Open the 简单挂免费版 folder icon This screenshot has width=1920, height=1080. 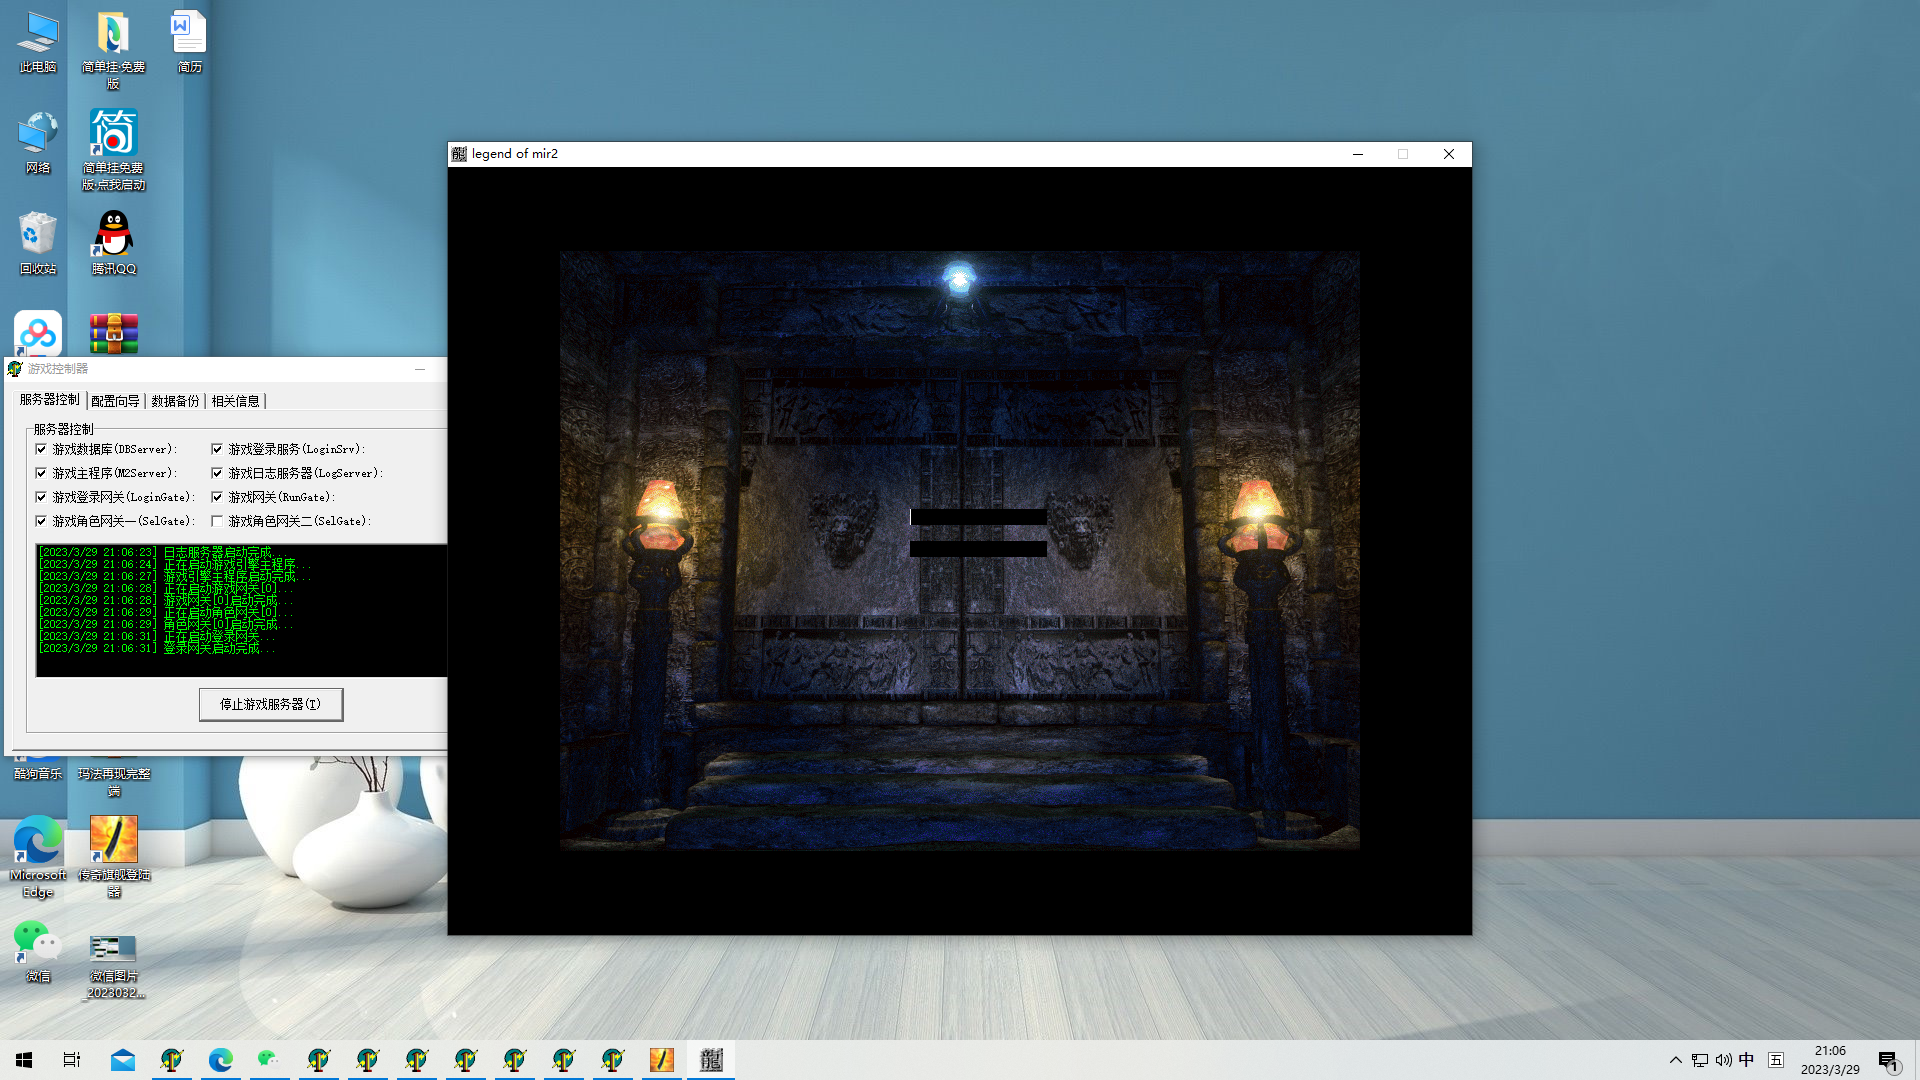(113, 50)
